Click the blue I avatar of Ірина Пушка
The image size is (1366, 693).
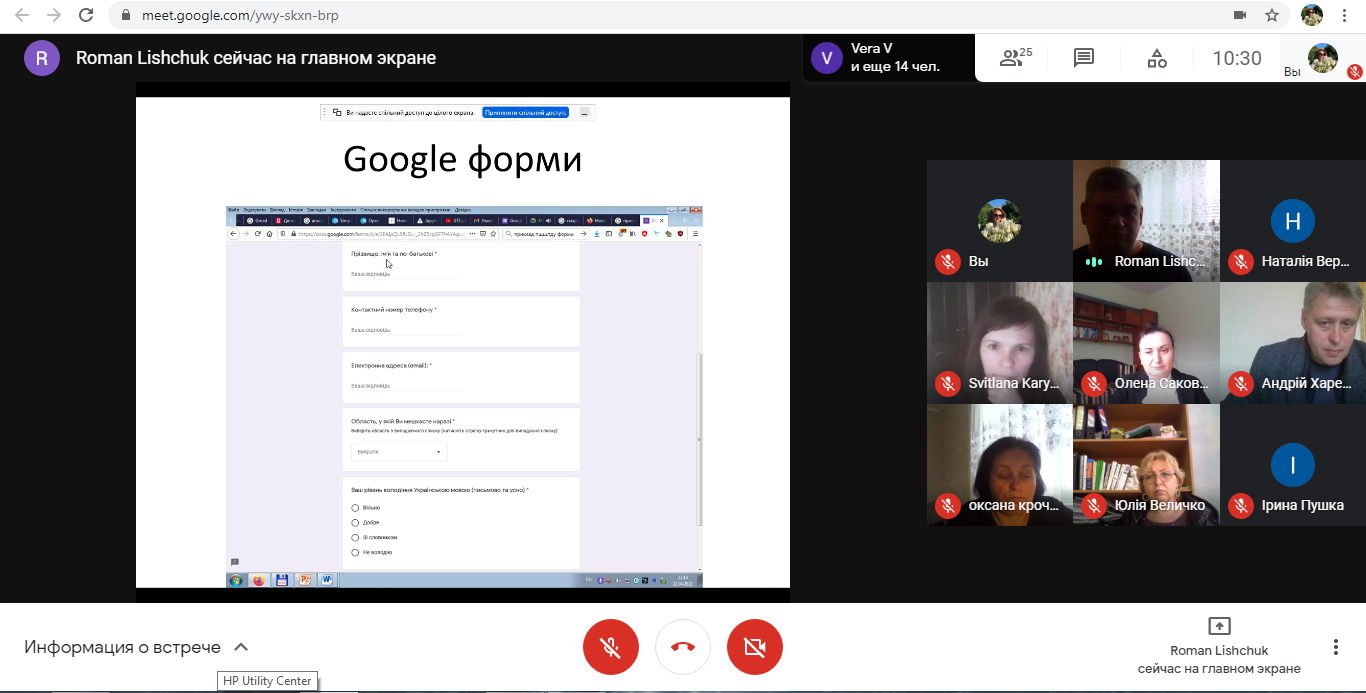point(1293,465)
